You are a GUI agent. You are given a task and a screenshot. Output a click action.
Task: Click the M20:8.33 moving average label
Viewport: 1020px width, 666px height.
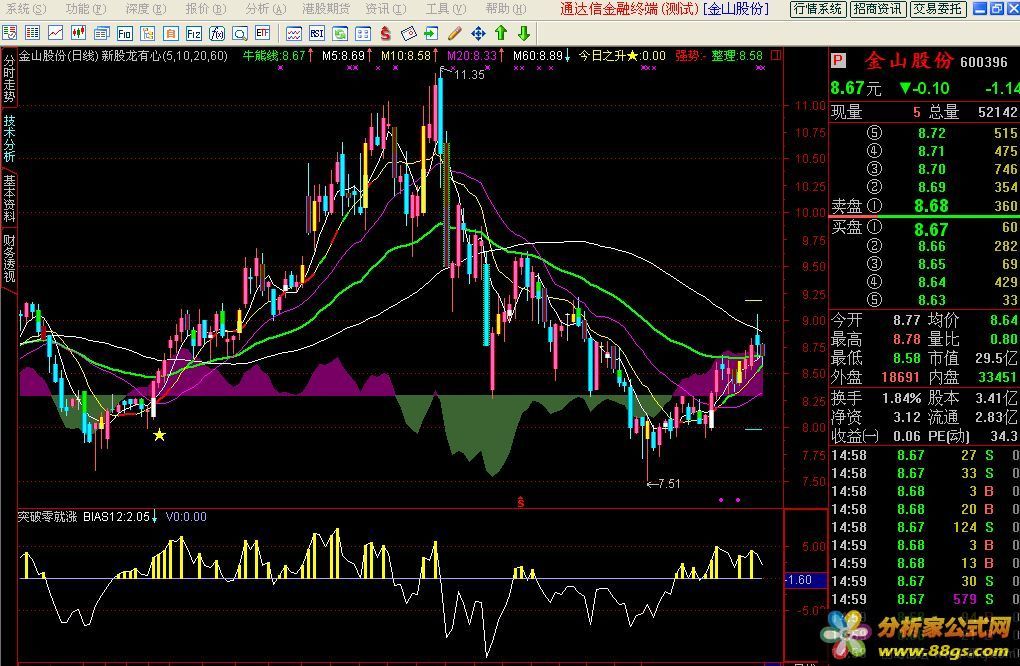pyautogui.click(x=472, y=56)
